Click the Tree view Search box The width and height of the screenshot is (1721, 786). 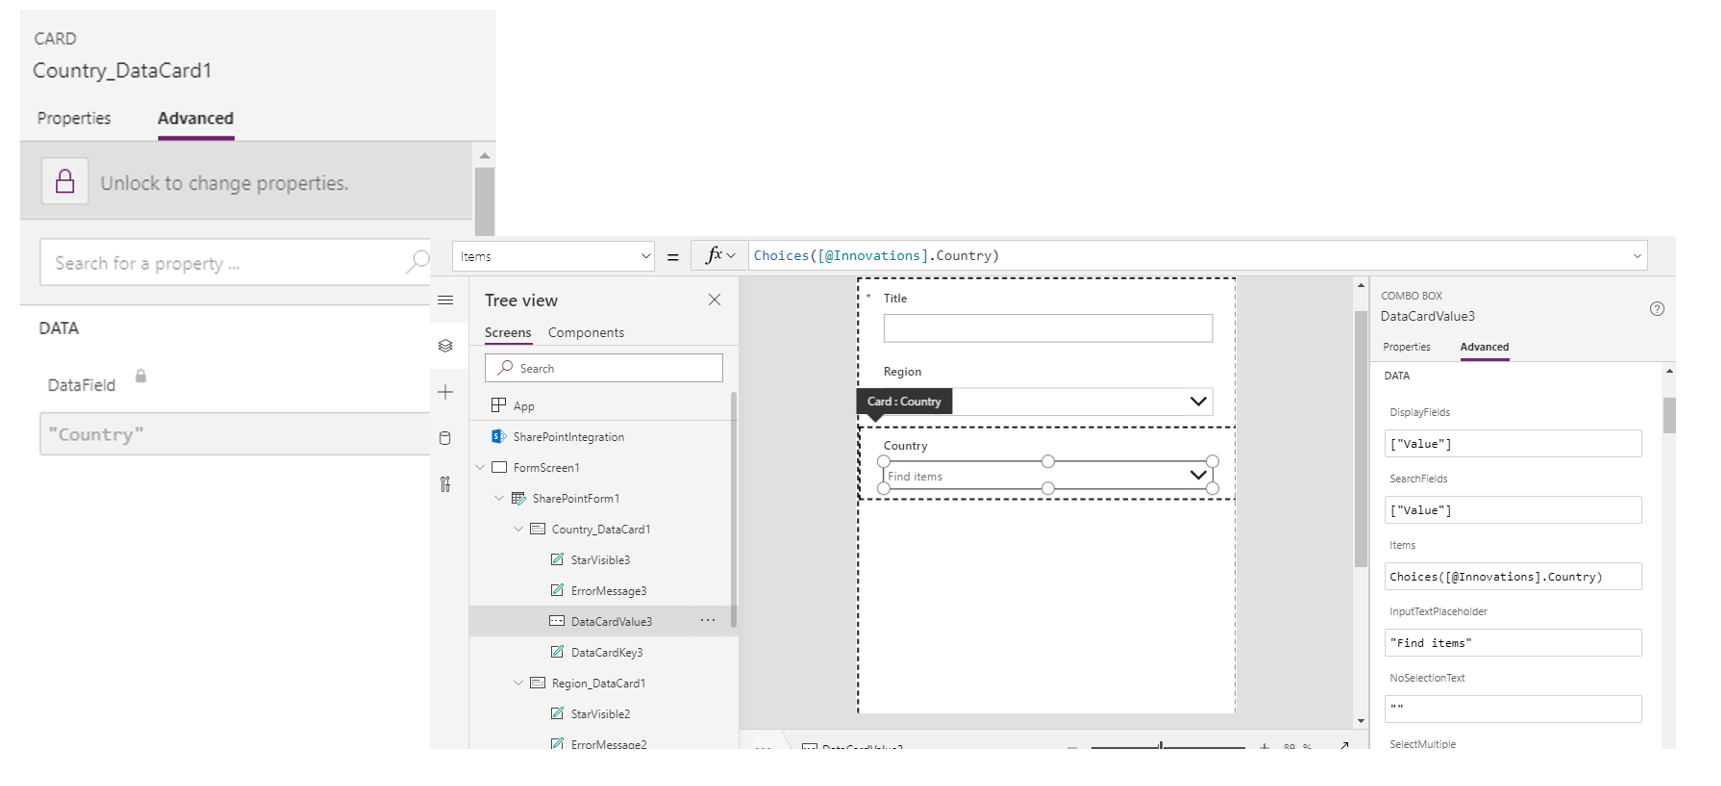click(x=604, y=368)
